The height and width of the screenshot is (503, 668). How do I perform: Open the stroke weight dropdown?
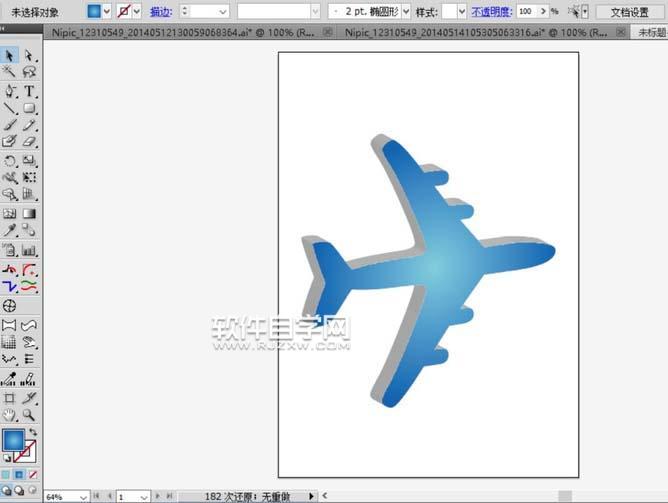point(223,11)
